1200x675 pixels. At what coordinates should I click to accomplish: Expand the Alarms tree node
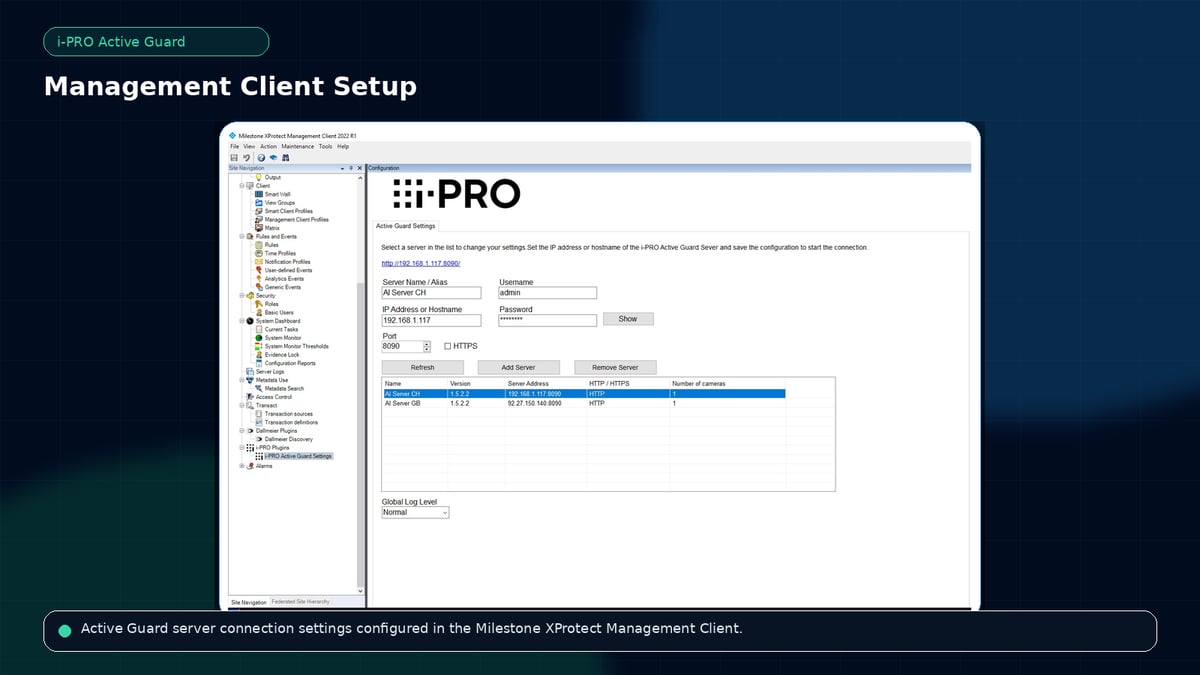point(242,466)
